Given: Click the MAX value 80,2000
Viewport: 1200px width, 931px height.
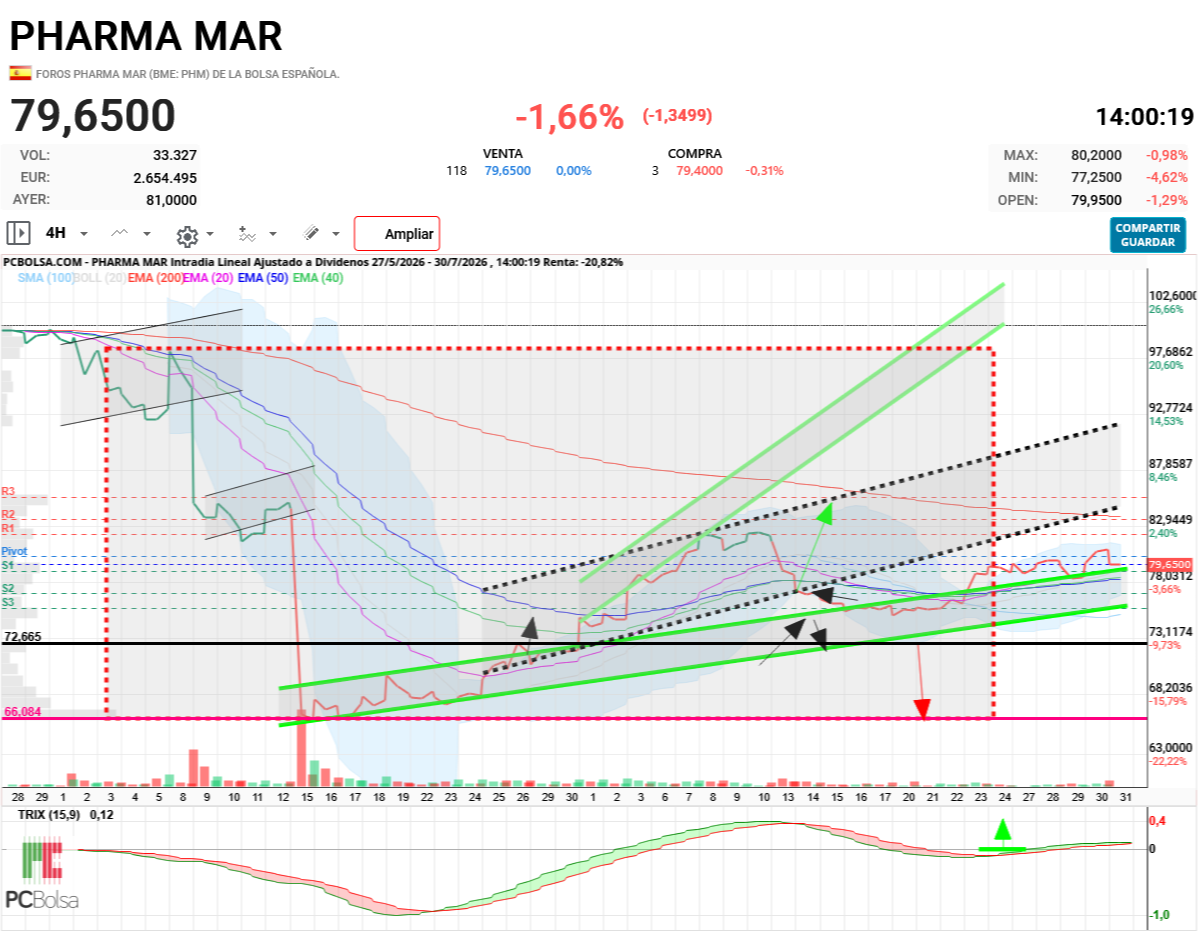Looking at the screenshot, I should point(1095,155).
